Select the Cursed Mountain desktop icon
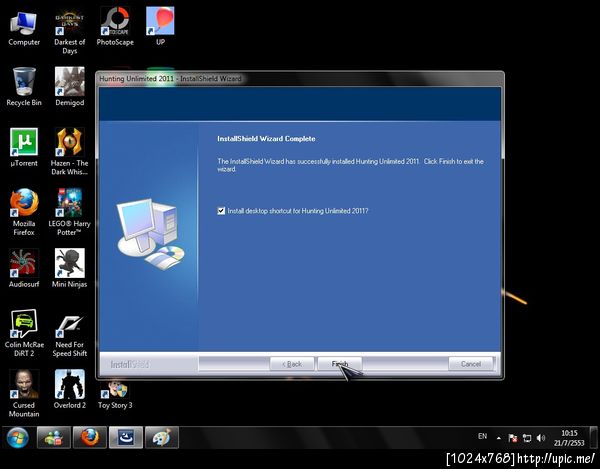 (24, 394)
